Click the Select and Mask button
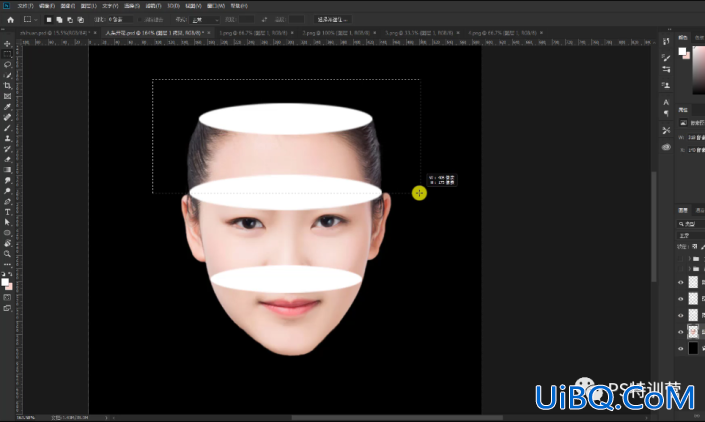 pos(333,20)
